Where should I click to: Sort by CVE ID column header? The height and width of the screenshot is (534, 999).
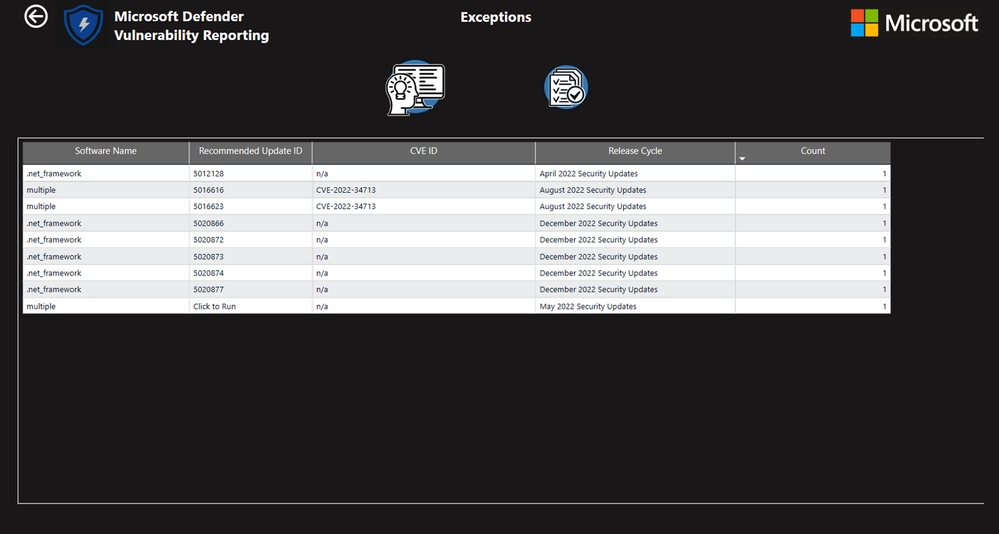point(424,151)
